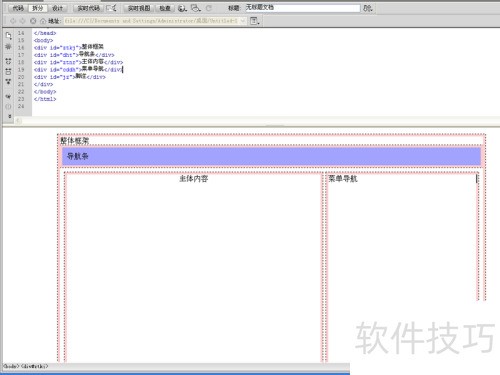Click line number 24 in the gutter
This screenshot has width=500, height=375.
(x=21, y=106)
